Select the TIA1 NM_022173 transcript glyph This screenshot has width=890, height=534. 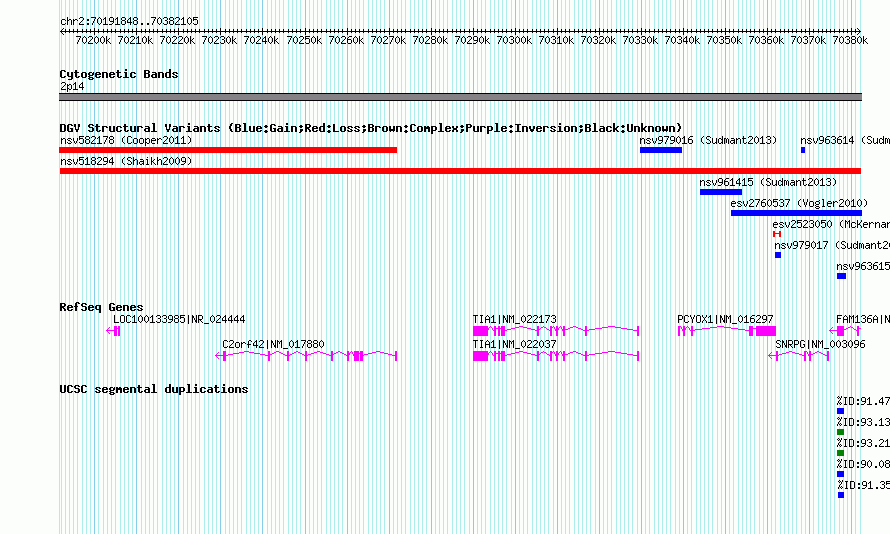[556, 331]
